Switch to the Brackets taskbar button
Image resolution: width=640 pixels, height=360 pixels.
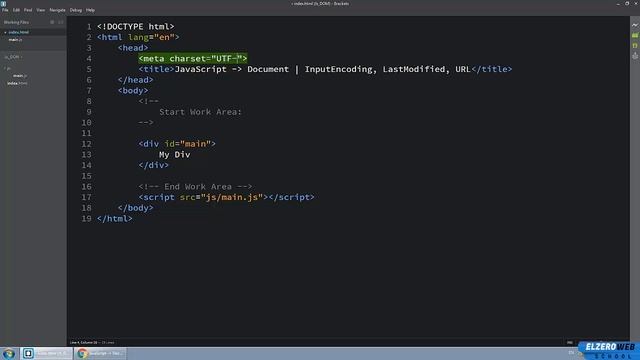pos(46,353)
